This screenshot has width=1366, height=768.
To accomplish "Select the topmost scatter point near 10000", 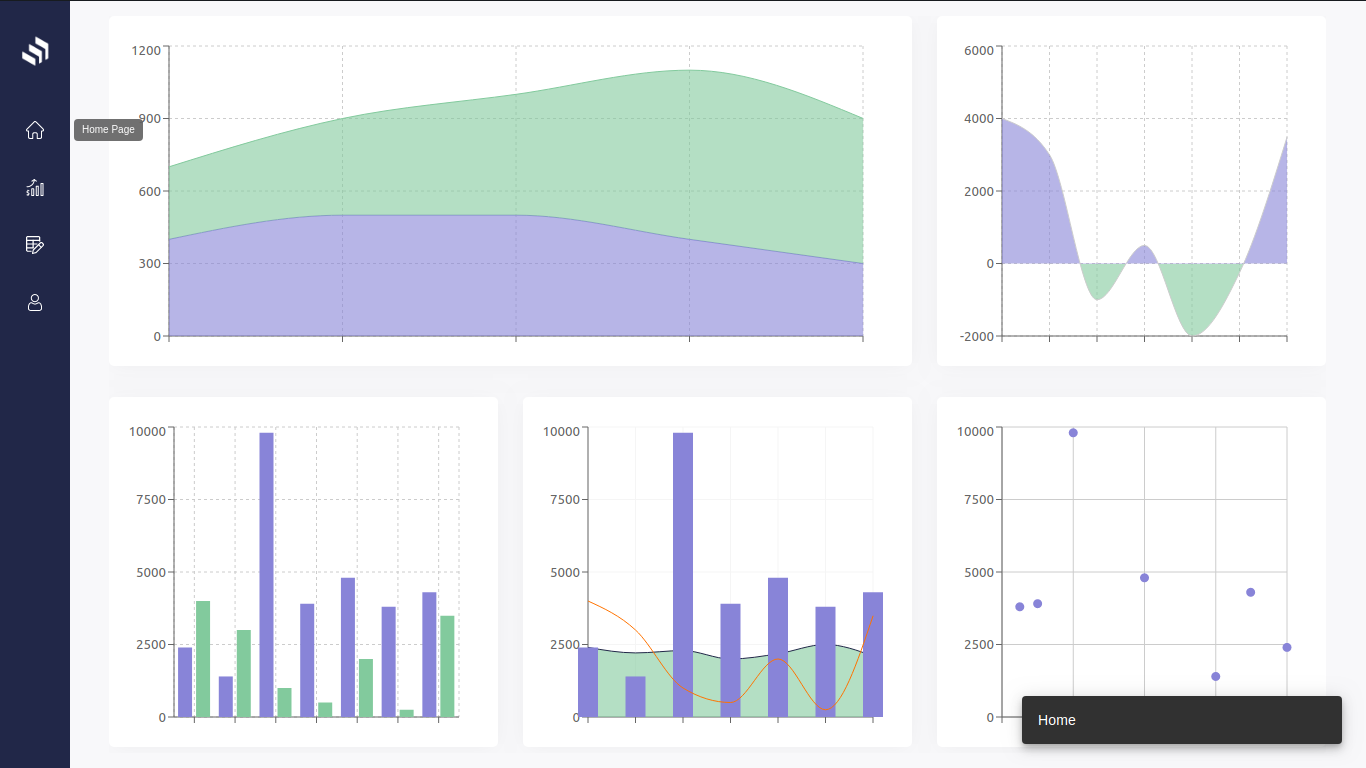I will click(x=1073, y=433).
